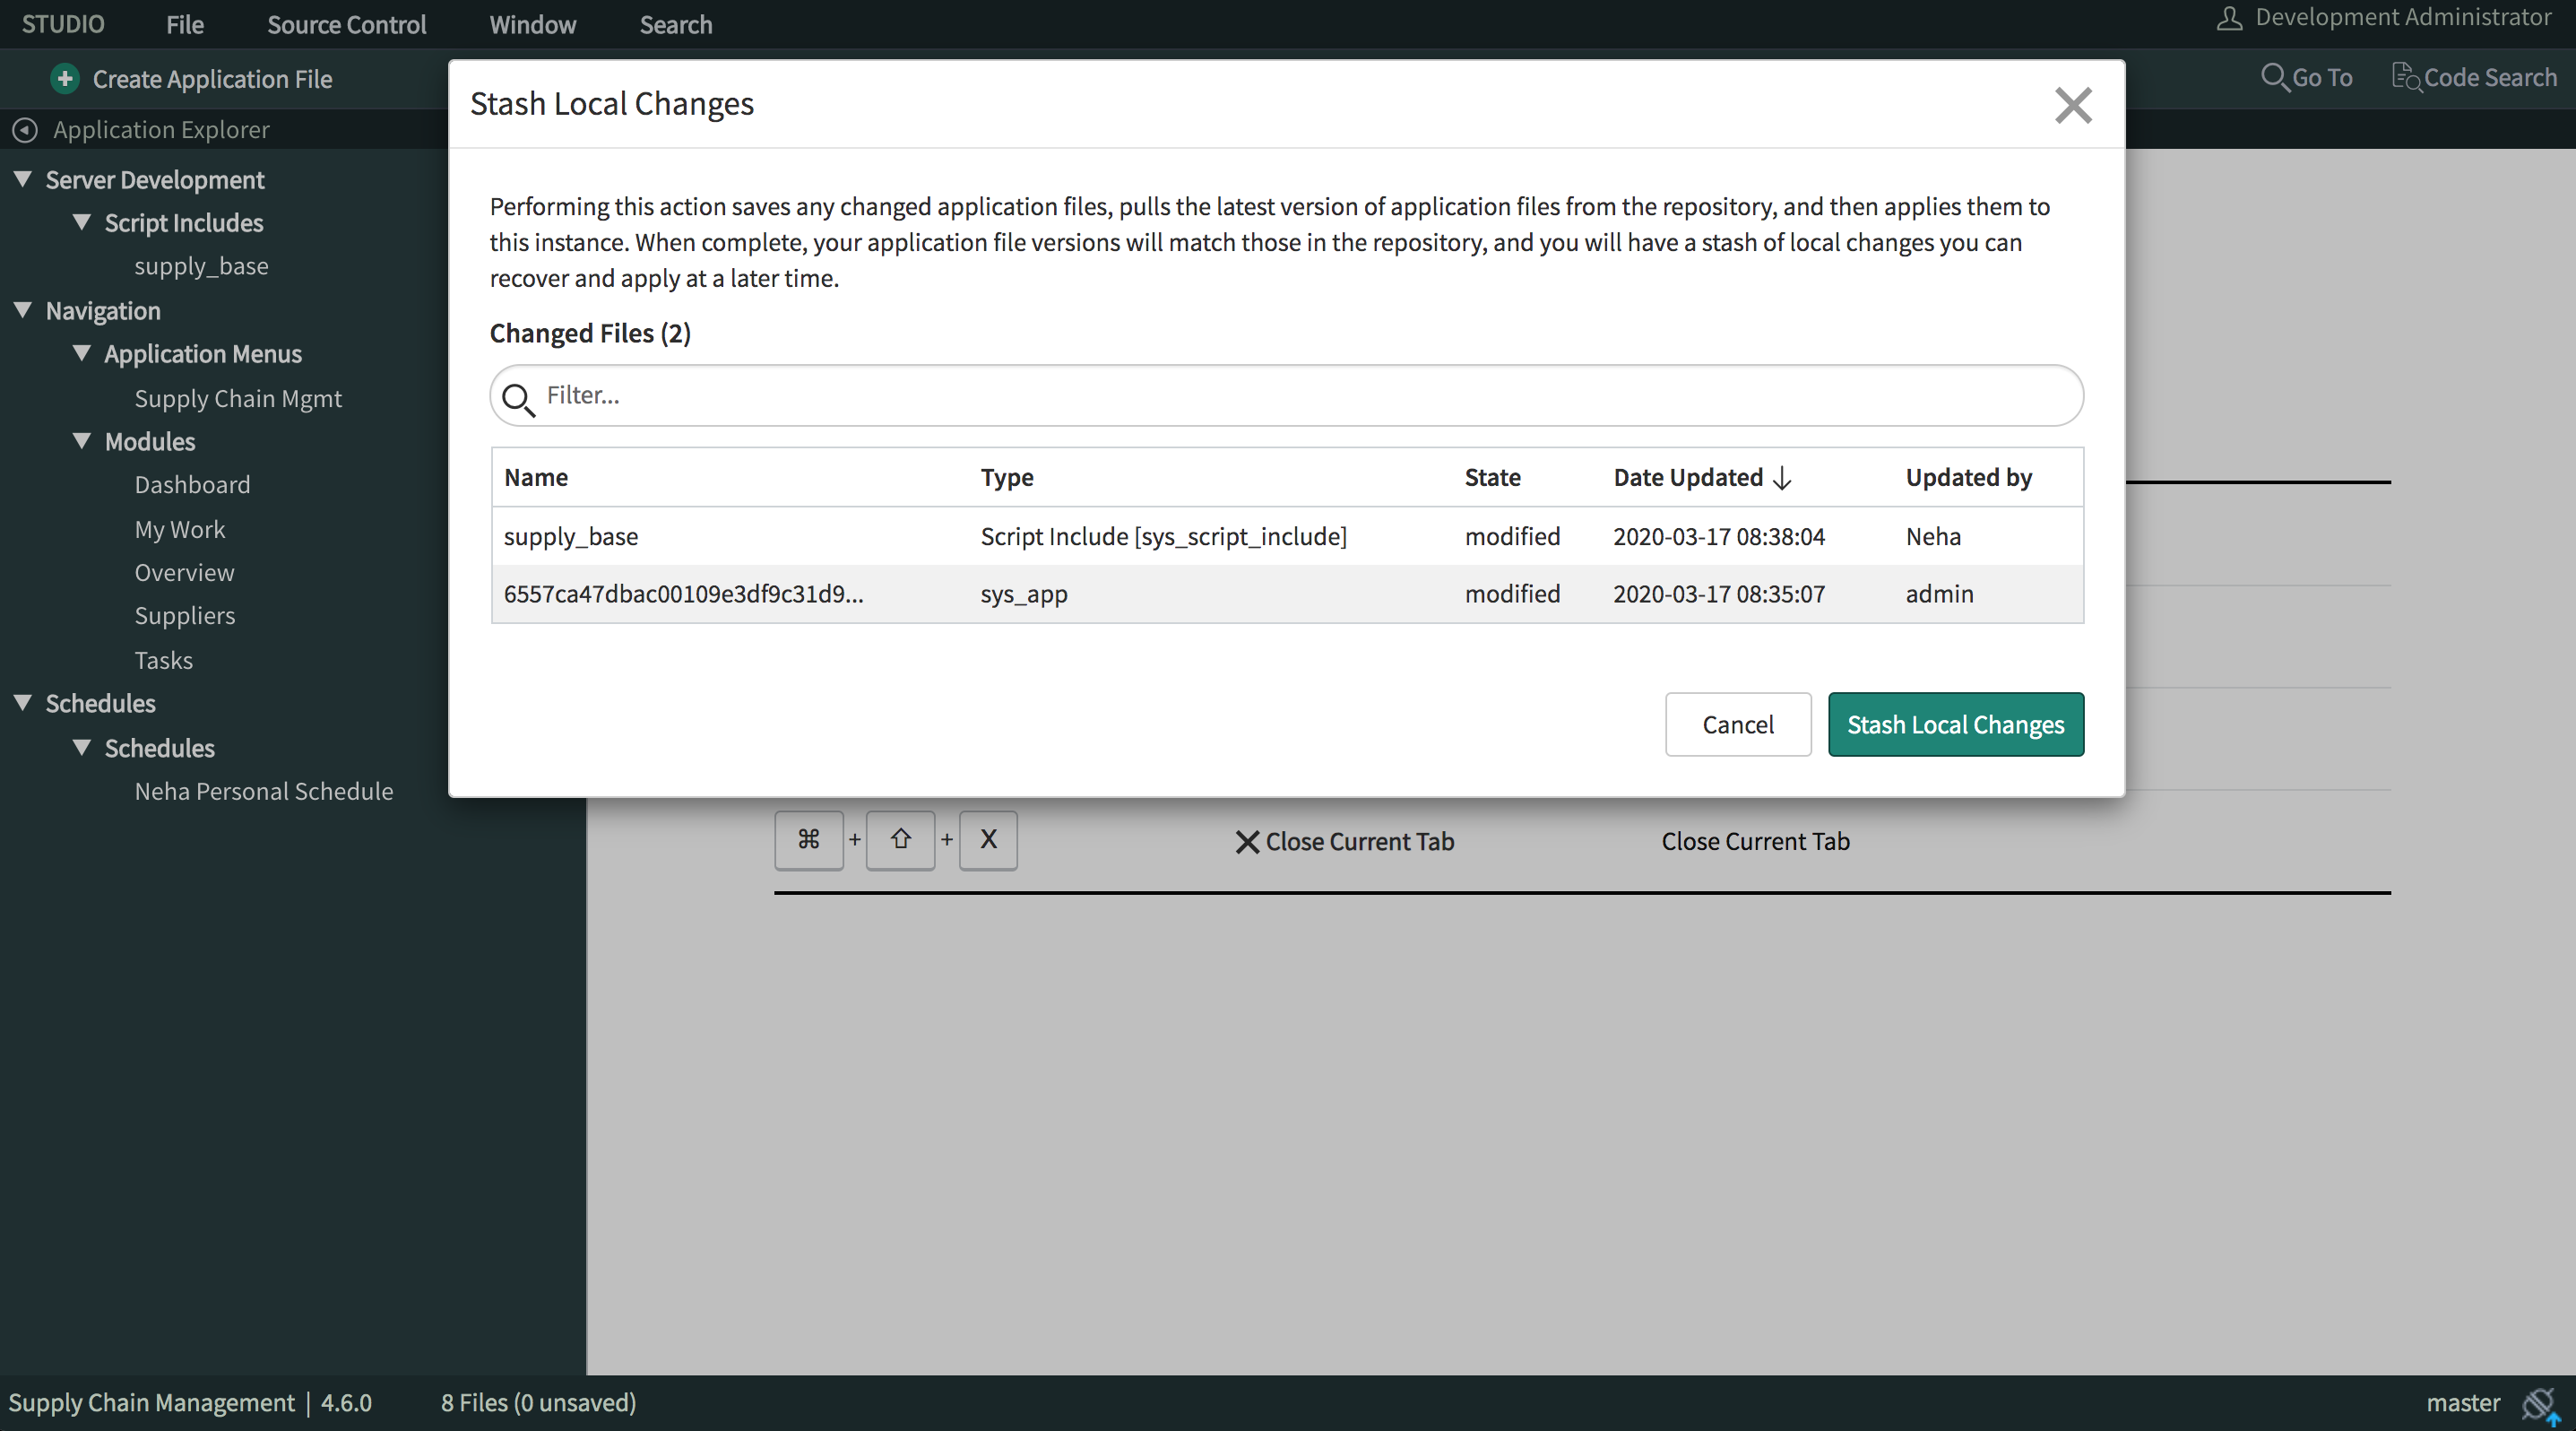
Task: Click the Code Search label
Action: [x=2490, y=78]
